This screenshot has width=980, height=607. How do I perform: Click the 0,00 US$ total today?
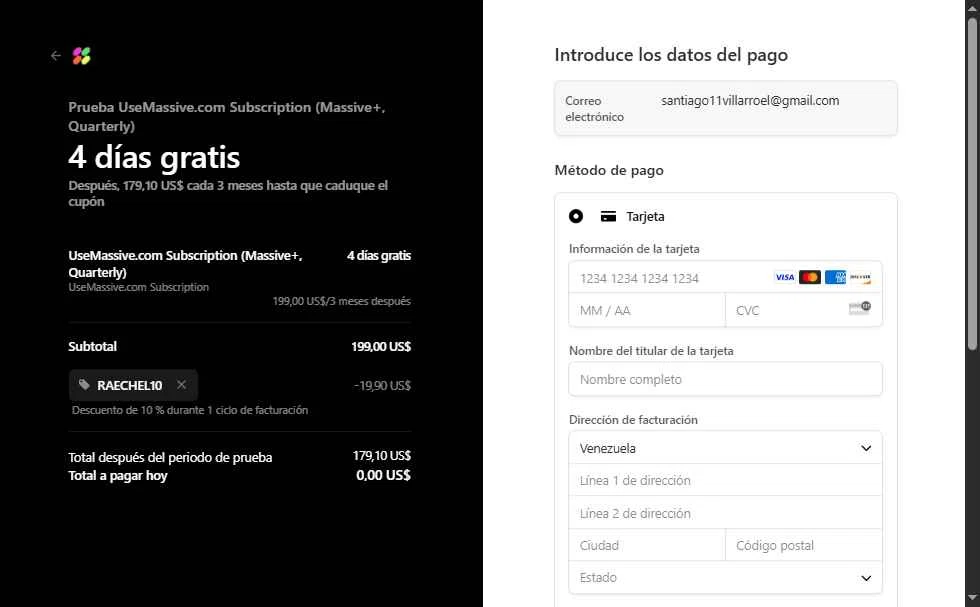pyautogui.click(x=383, y=475)
